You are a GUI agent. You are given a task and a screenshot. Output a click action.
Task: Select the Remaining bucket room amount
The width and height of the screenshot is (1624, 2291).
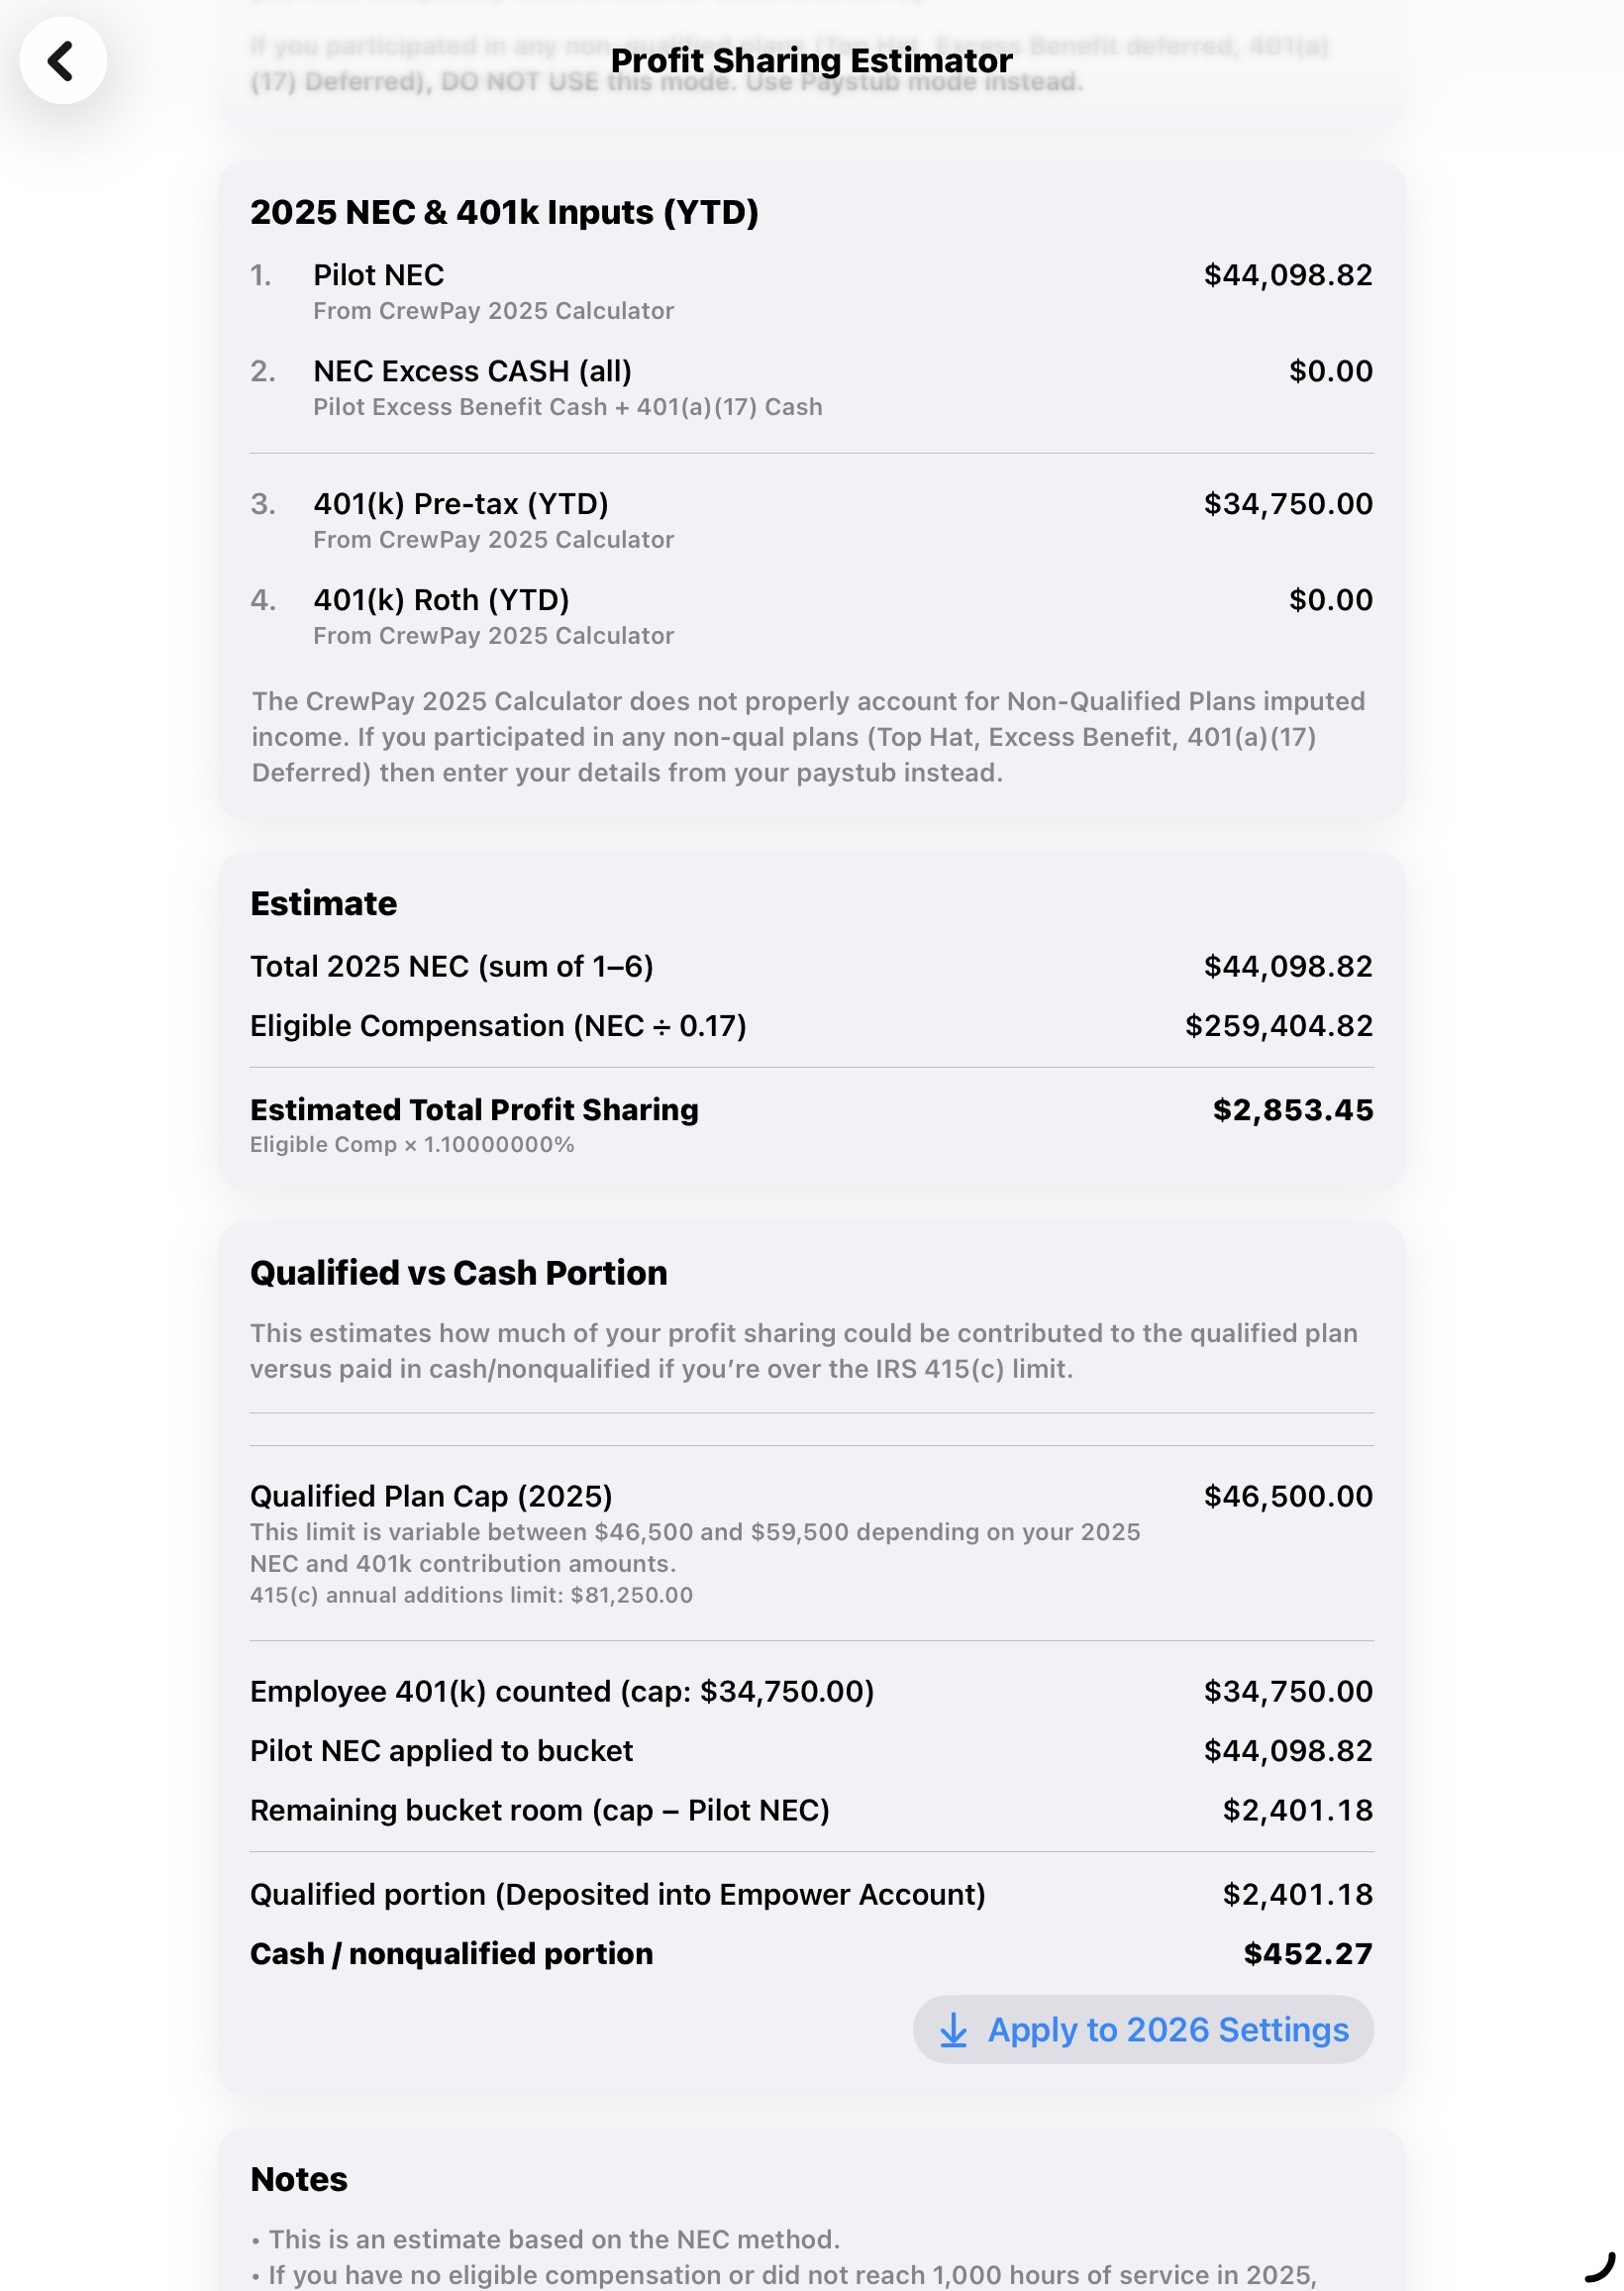point(1296,1810)
